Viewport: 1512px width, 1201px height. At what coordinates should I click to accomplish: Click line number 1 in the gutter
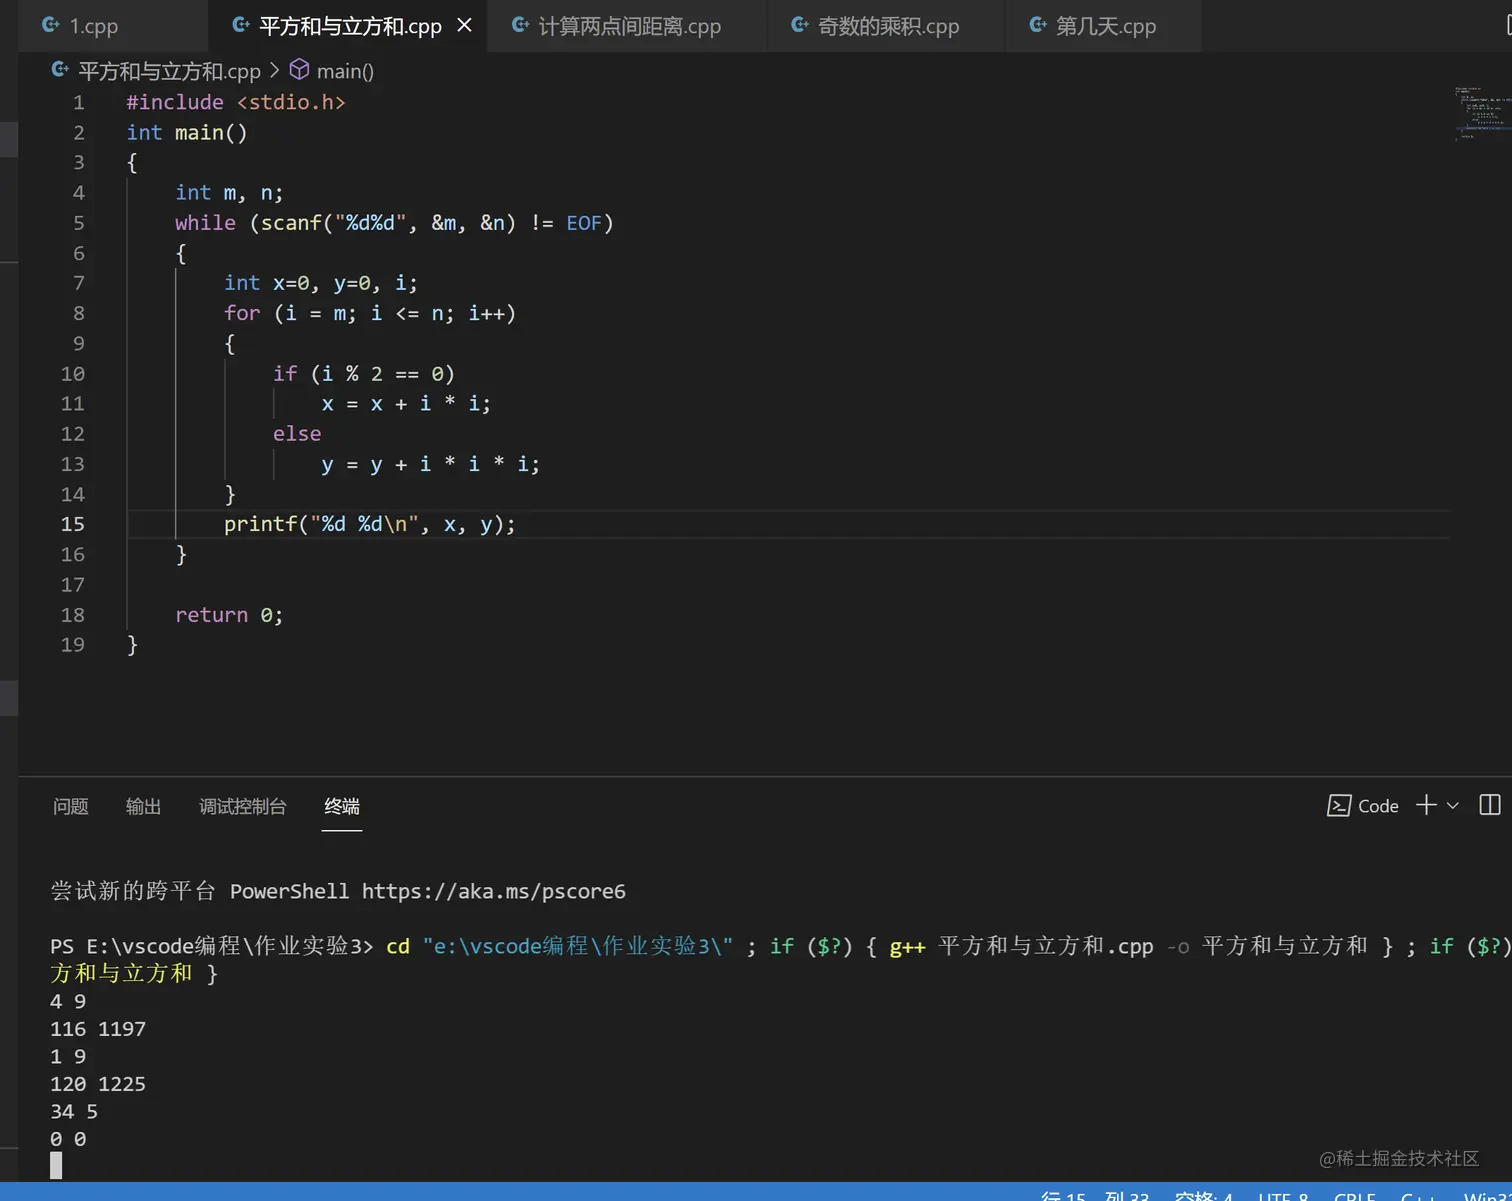(79, 102)
